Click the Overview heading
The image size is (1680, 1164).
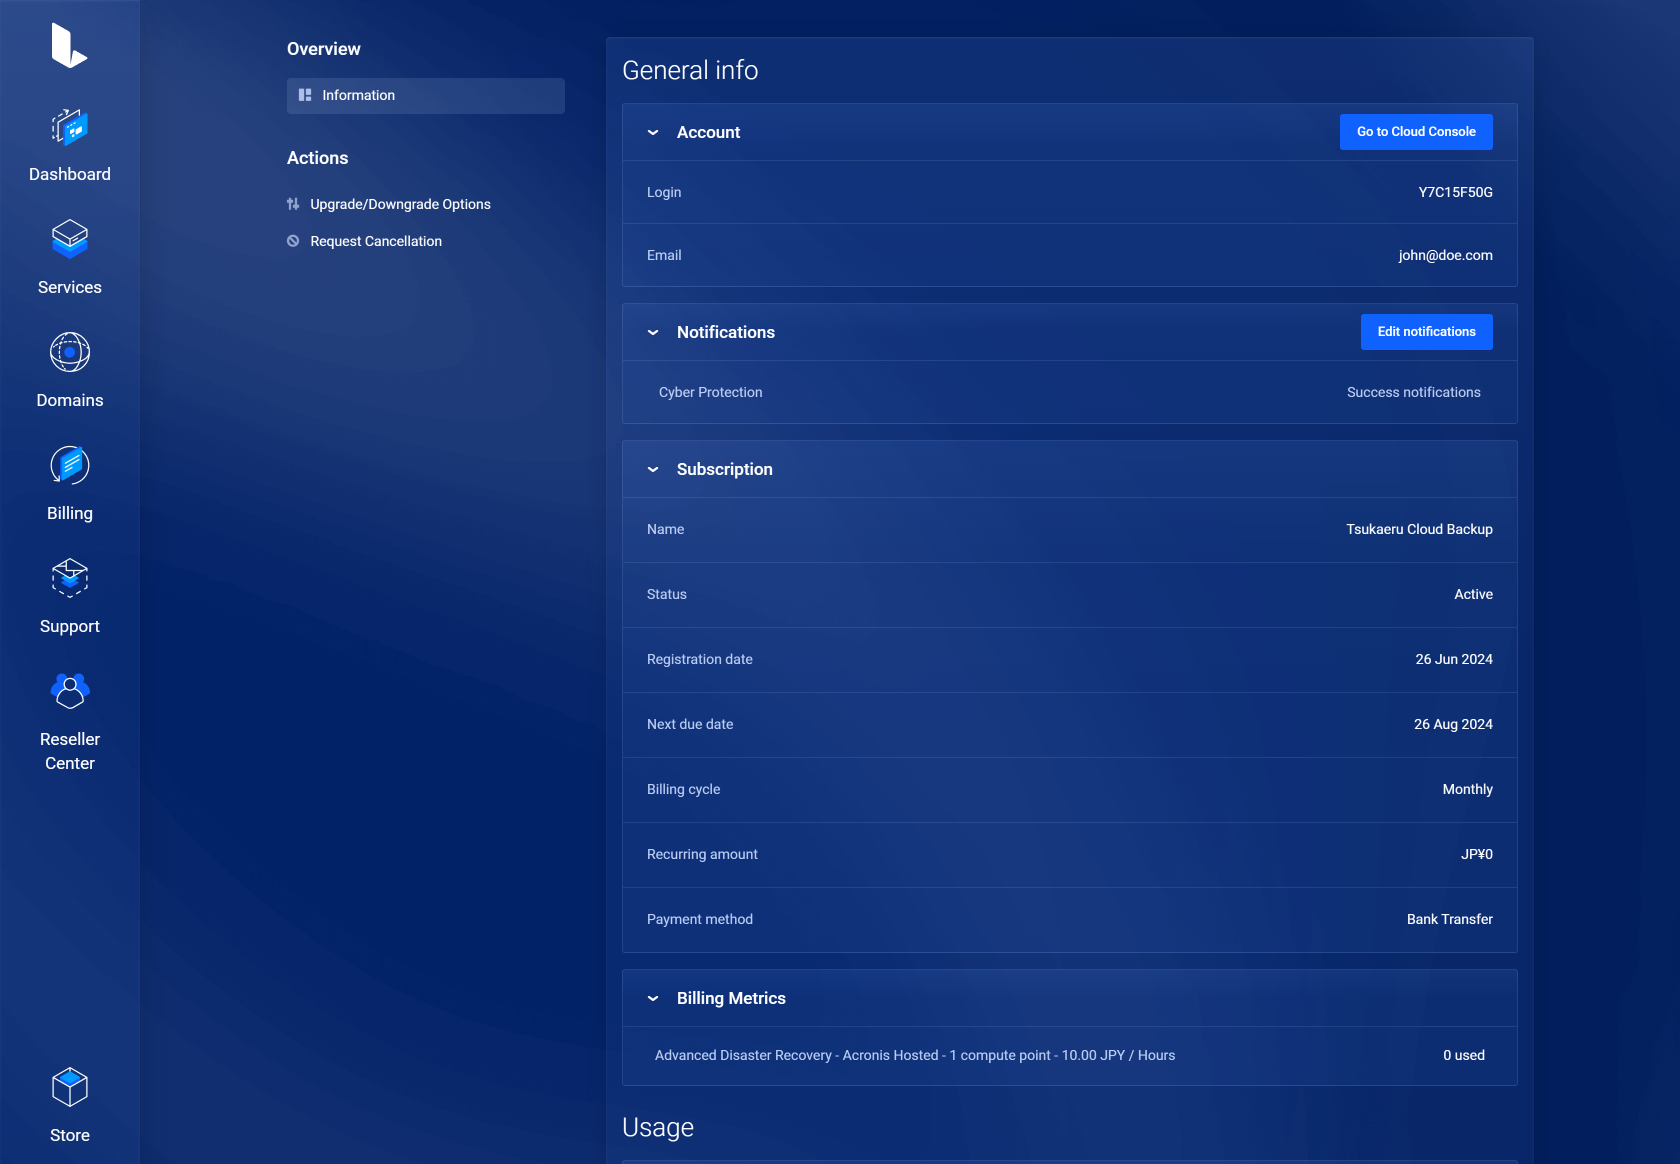pyautogui.click(x=323, y=49)
